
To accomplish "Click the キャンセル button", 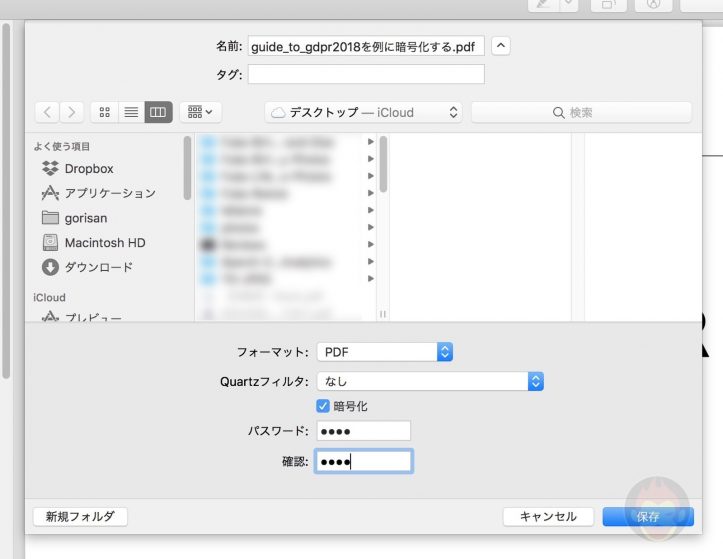I will (x=548, y=517).
